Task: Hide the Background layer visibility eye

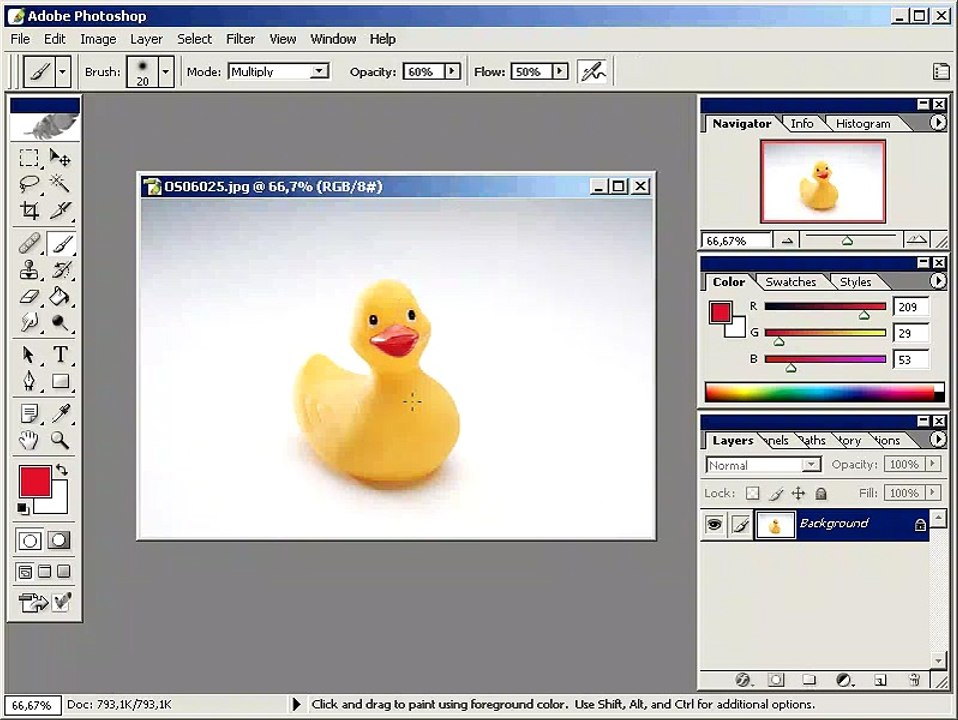Action: click(x=714, y=524)
